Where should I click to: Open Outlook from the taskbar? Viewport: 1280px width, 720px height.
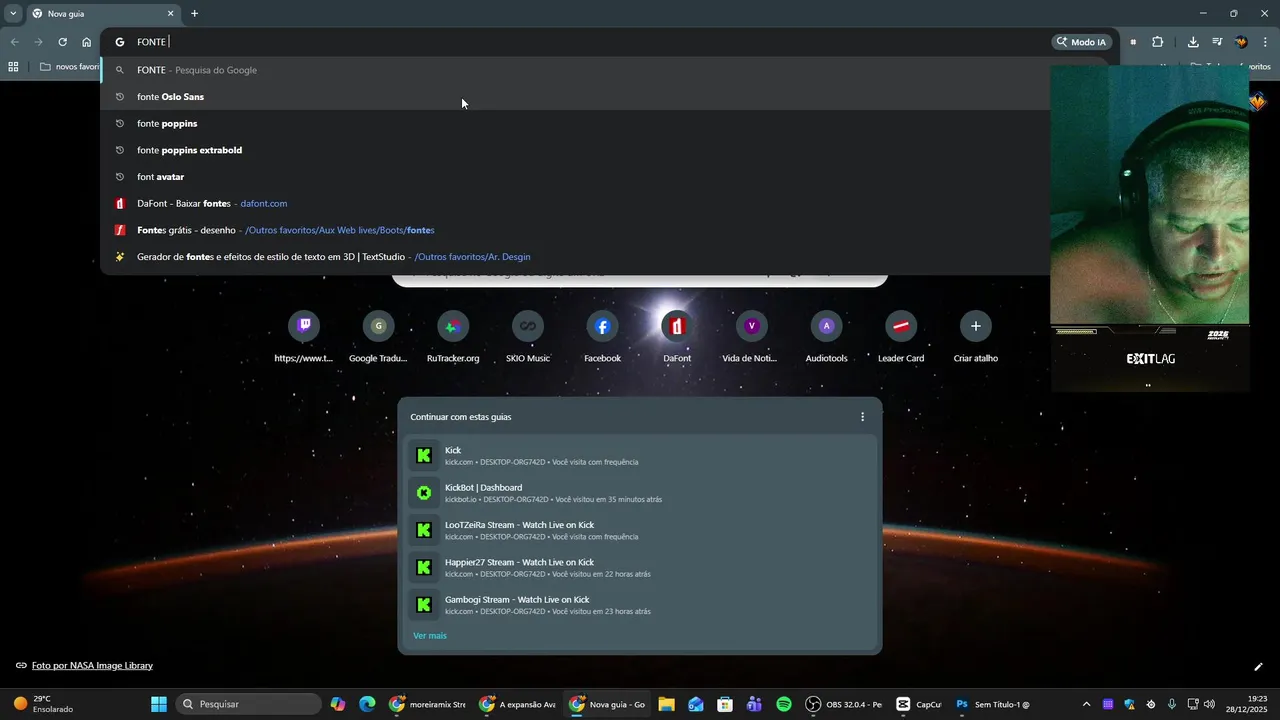[696, 704]
